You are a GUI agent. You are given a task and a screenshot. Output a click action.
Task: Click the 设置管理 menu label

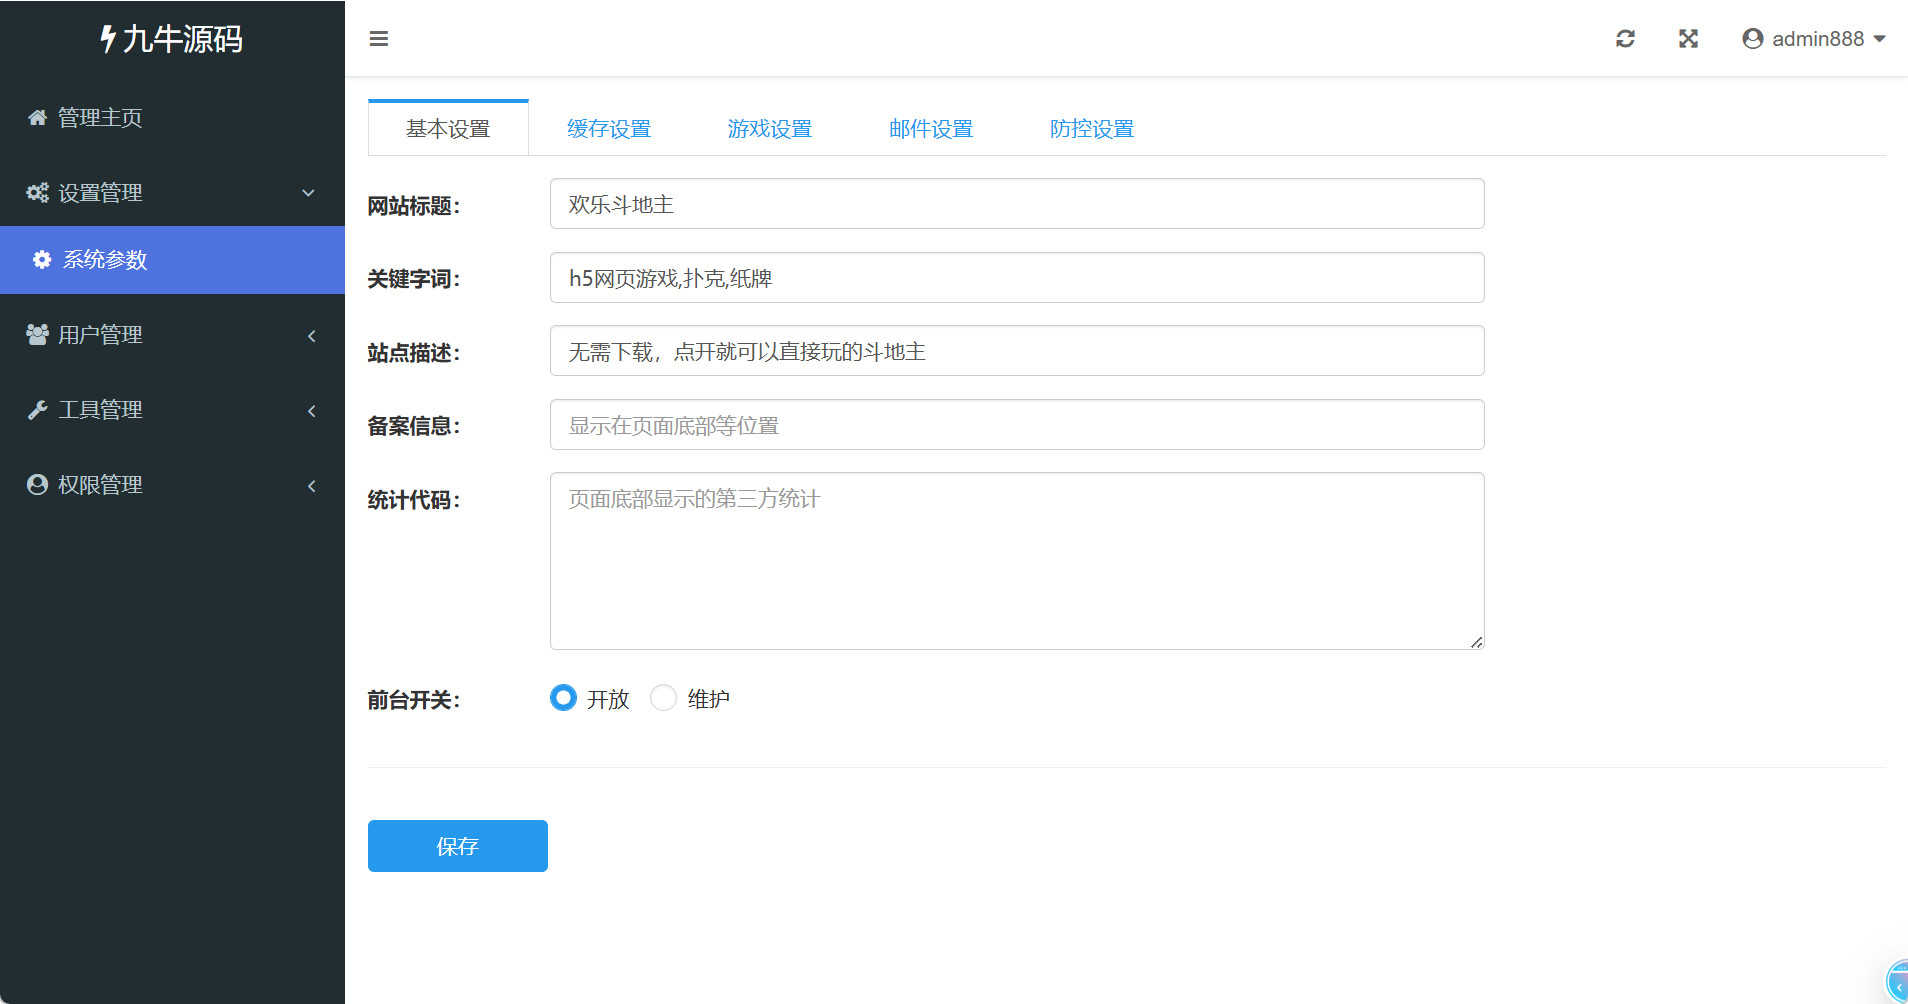pos(100,192)
